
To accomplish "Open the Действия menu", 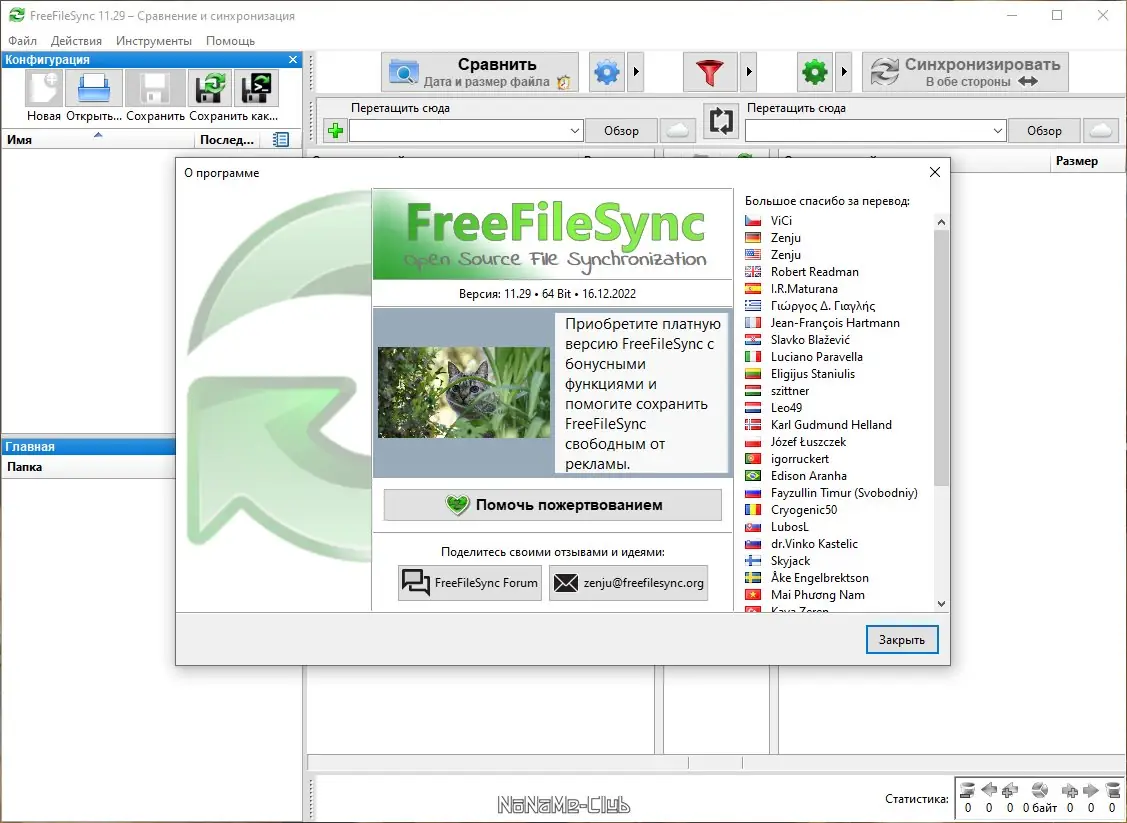I will click(x=76, y=41).
